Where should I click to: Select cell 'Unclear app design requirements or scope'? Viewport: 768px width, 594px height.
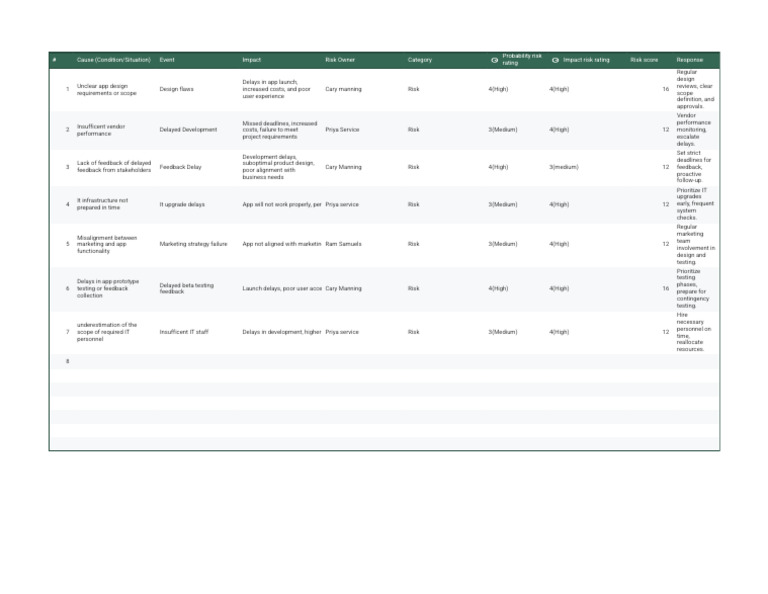click(x=107, y=89)
